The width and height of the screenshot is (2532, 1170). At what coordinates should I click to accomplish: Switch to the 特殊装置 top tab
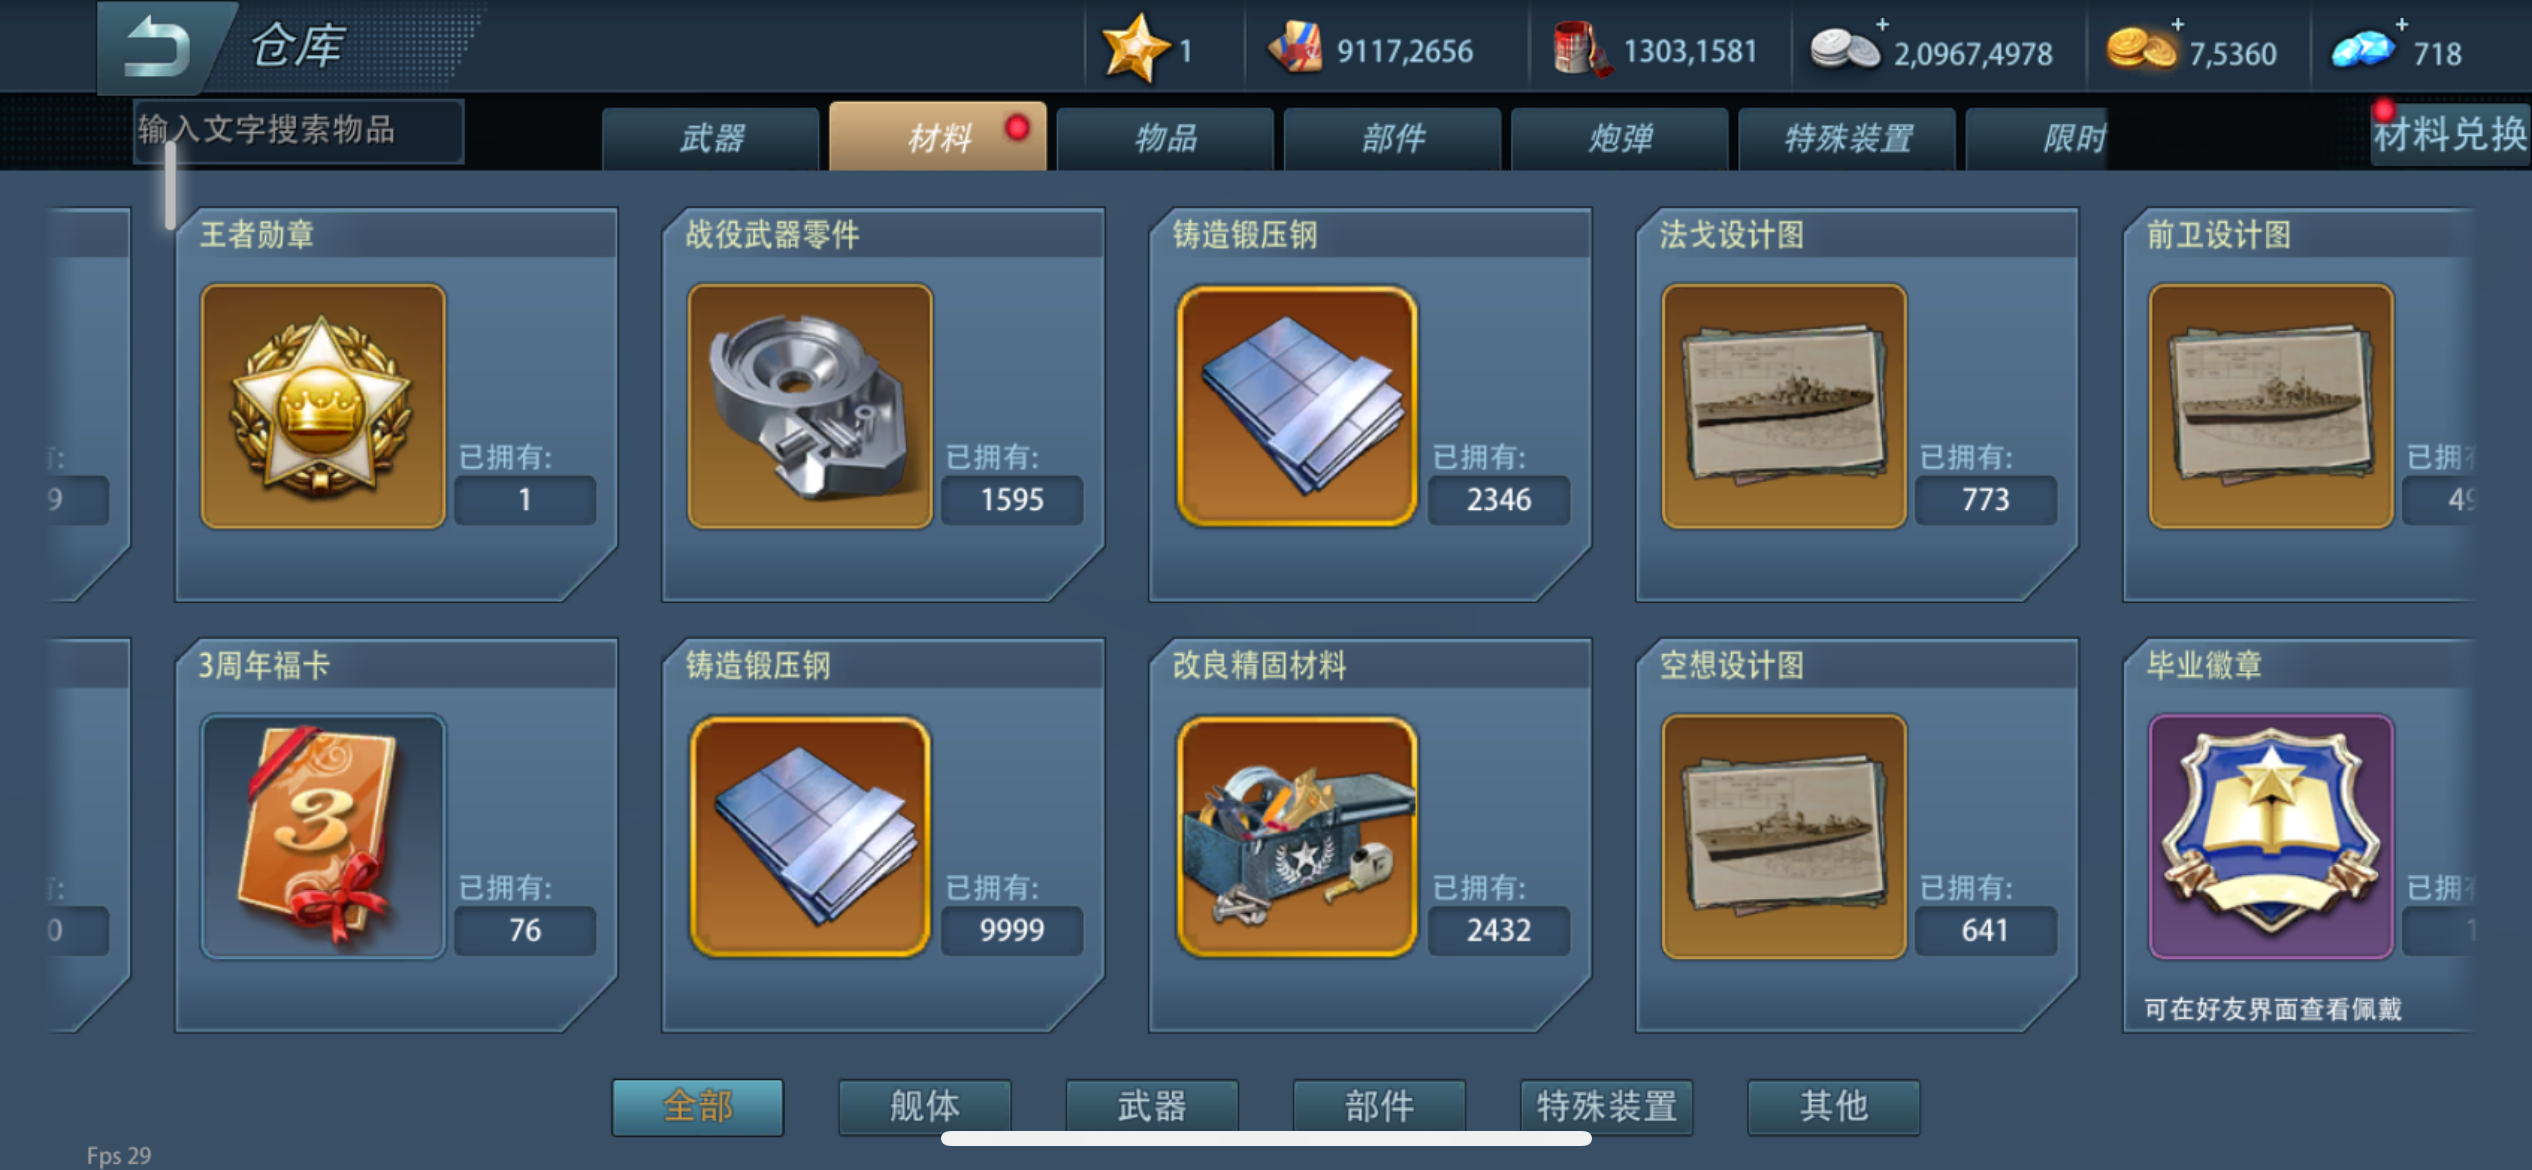coord(1848,138)
